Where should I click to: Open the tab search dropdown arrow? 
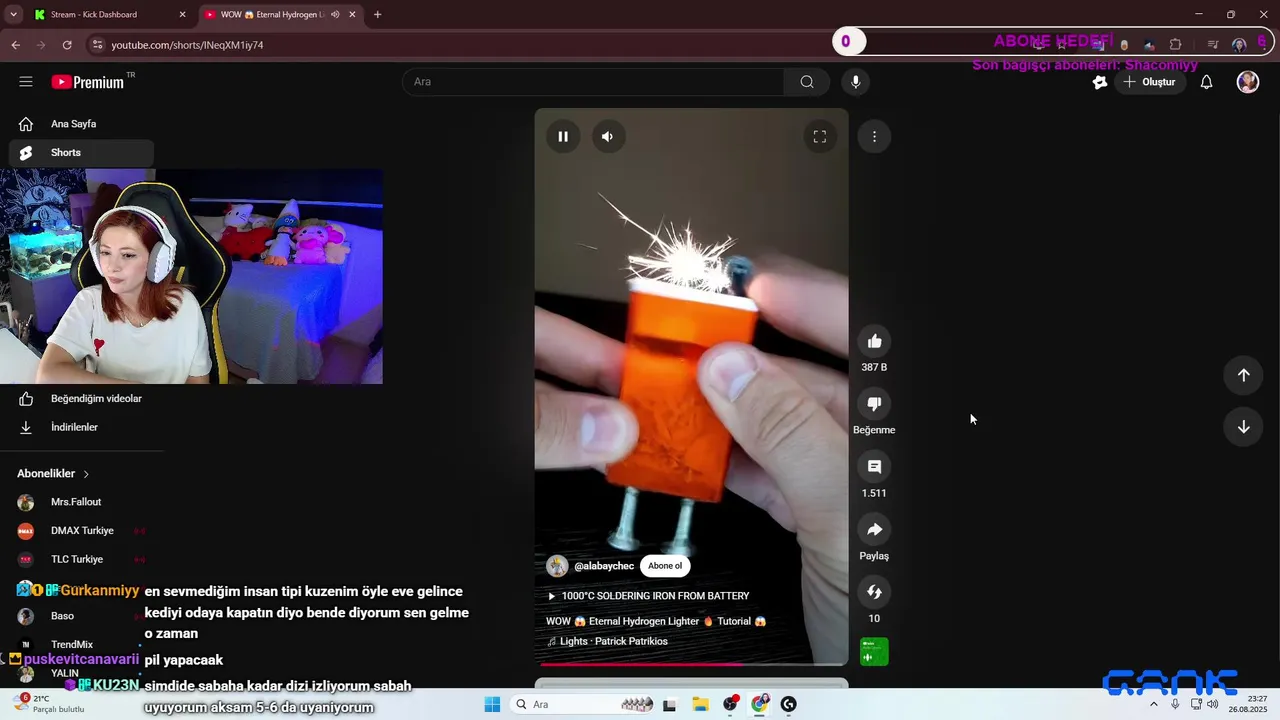13,15
